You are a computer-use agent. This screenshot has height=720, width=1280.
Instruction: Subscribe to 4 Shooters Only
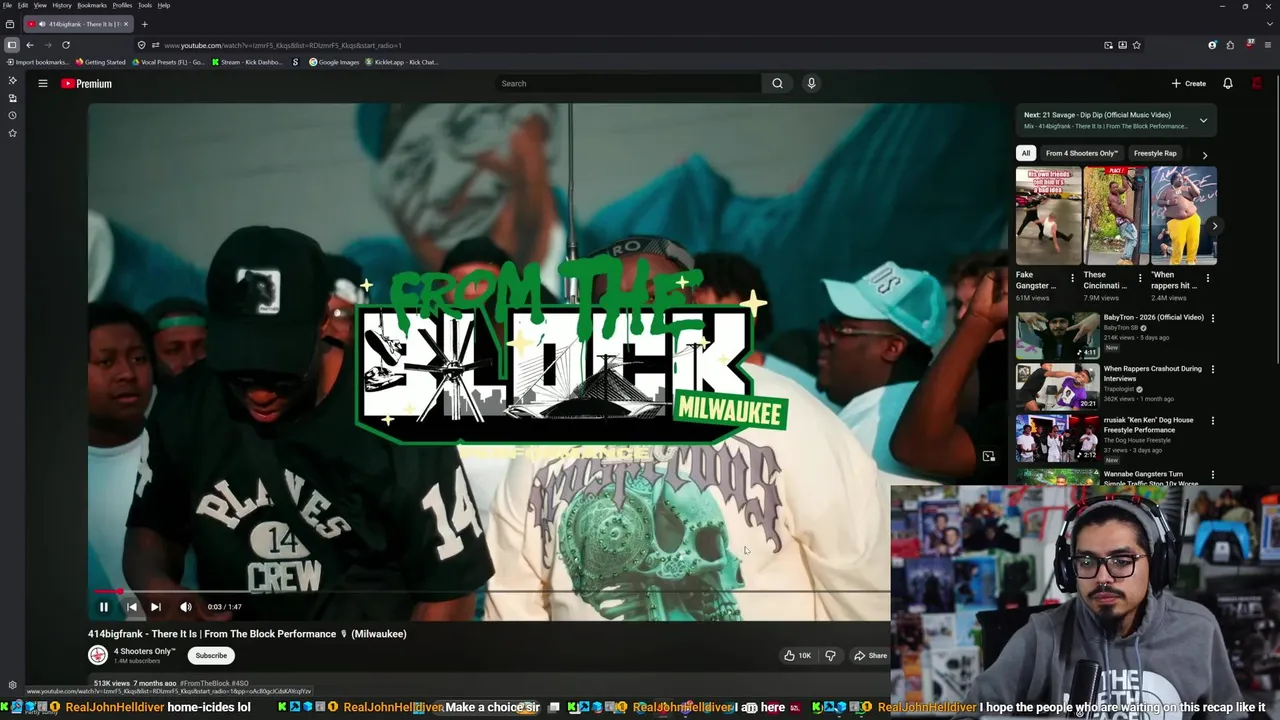[211, 656]
